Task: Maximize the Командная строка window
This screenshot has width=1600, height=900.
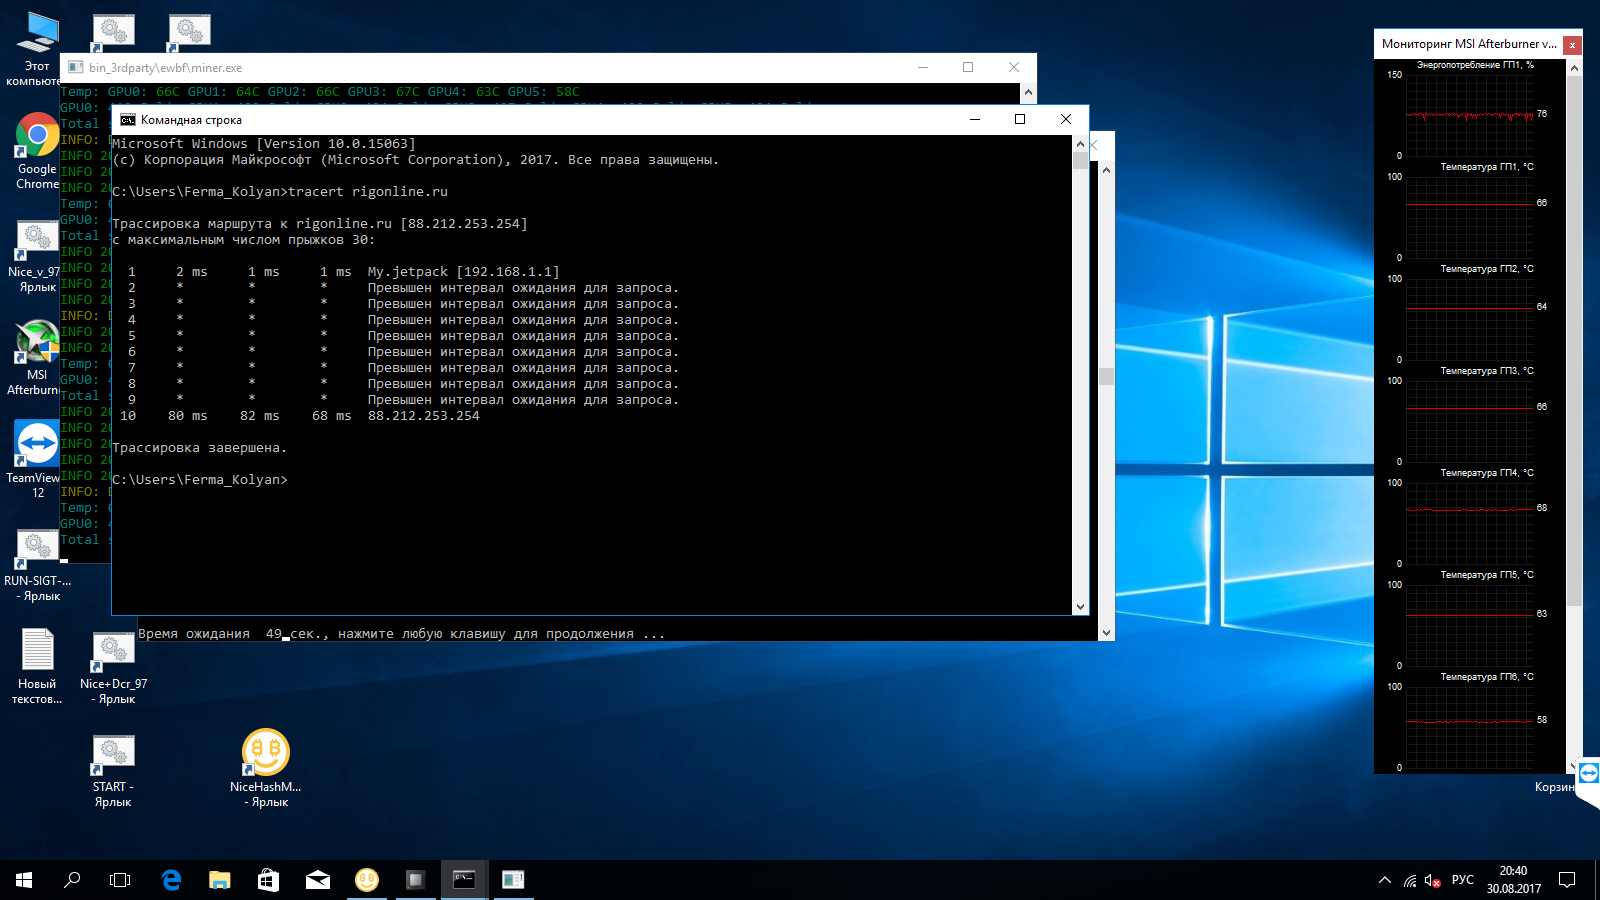Action: coord(1020,119)
